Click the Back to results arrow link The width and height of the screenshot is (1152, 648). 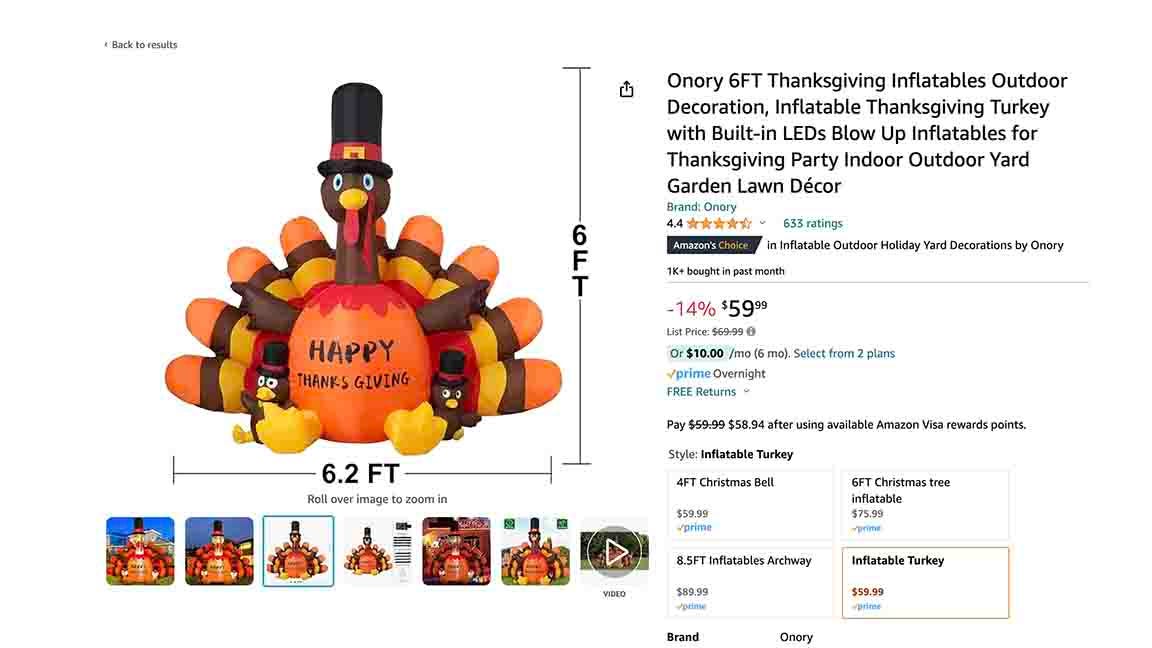pyautogui.click(x=140, y=45)
